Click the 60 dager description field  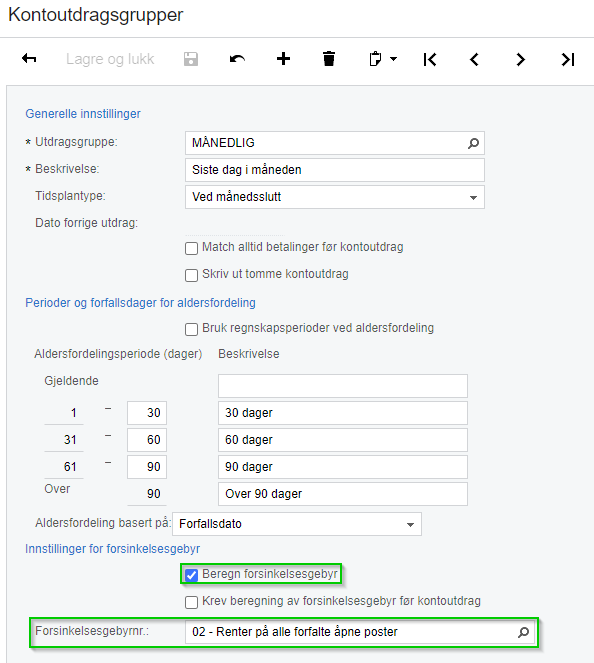pyautogui.click(x=343, y=440)
